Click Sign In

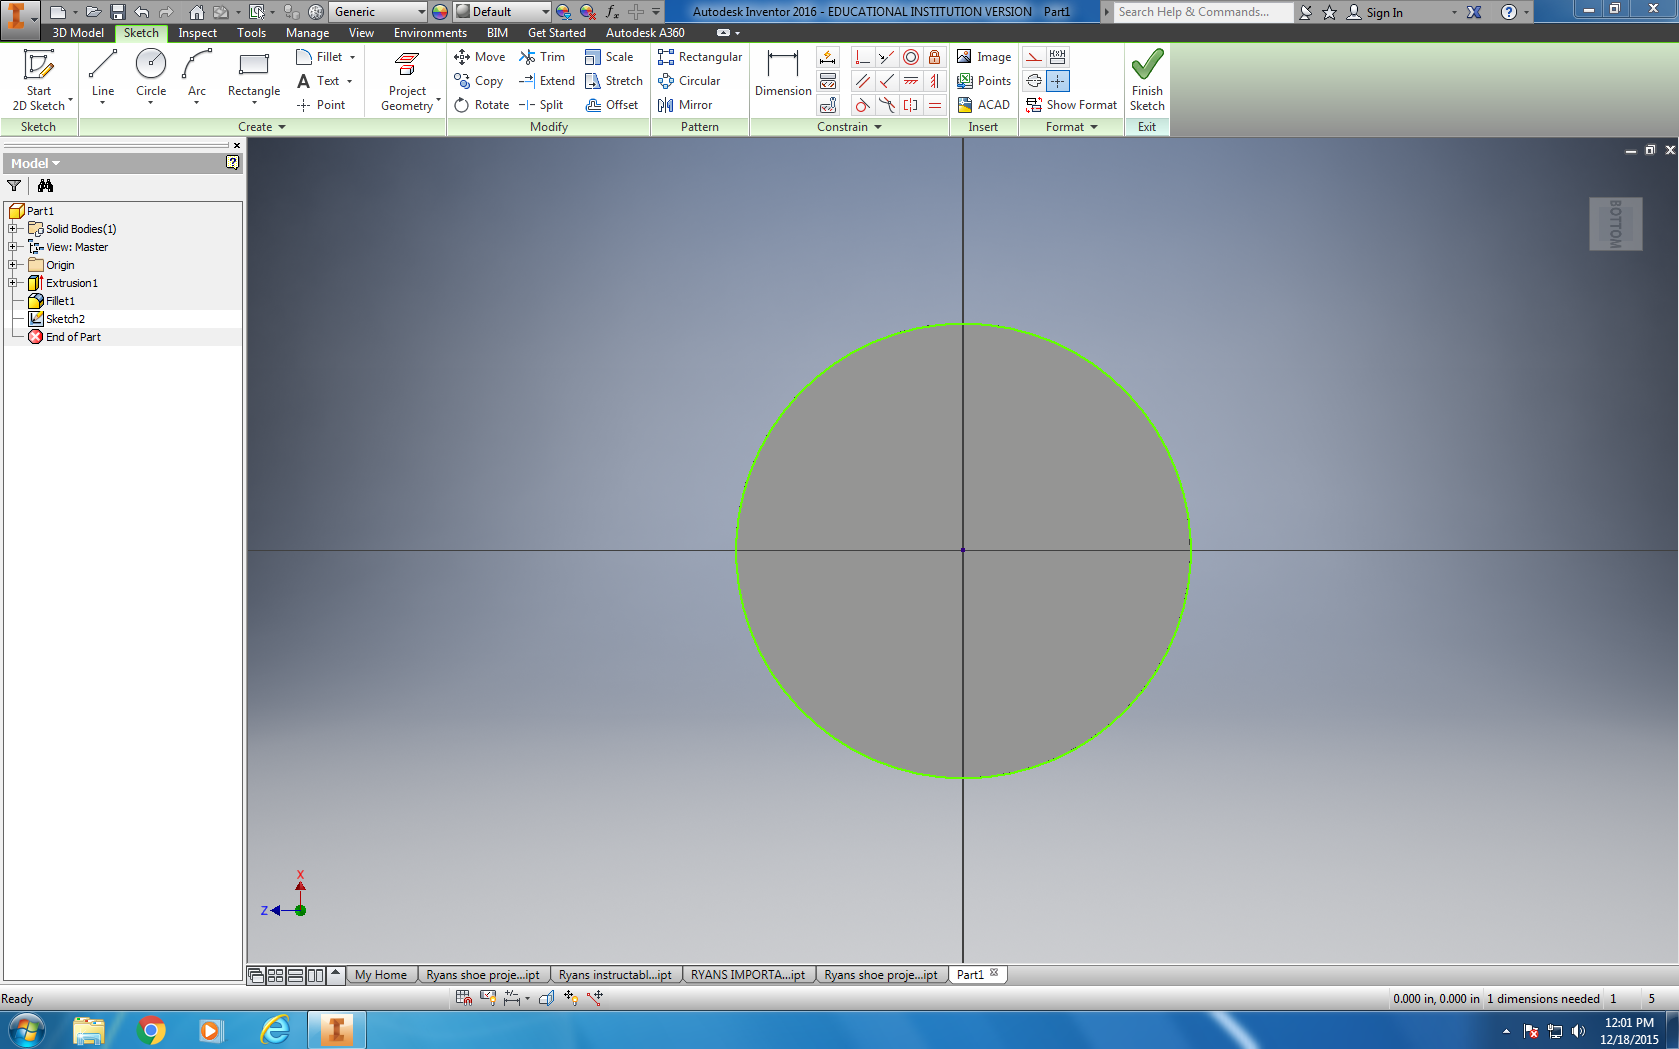(1375, 12)
